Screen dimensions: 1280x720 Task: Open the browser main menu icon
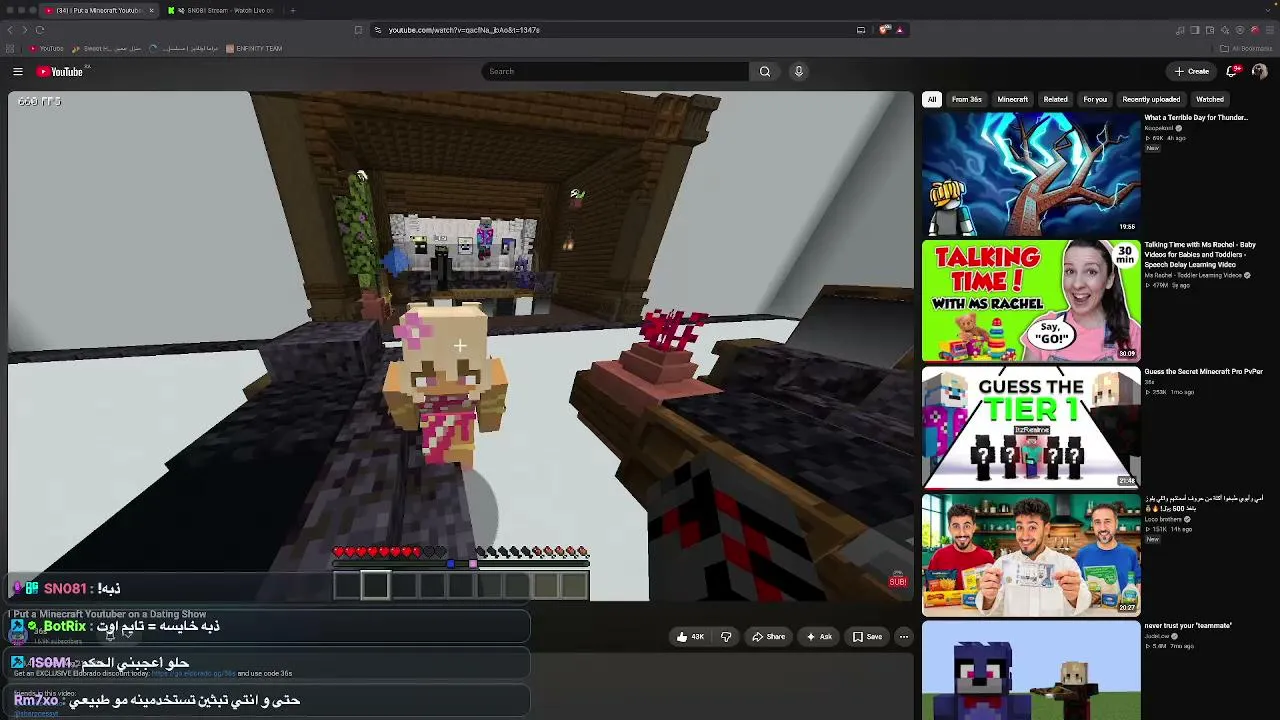(x=1269, y=30)
